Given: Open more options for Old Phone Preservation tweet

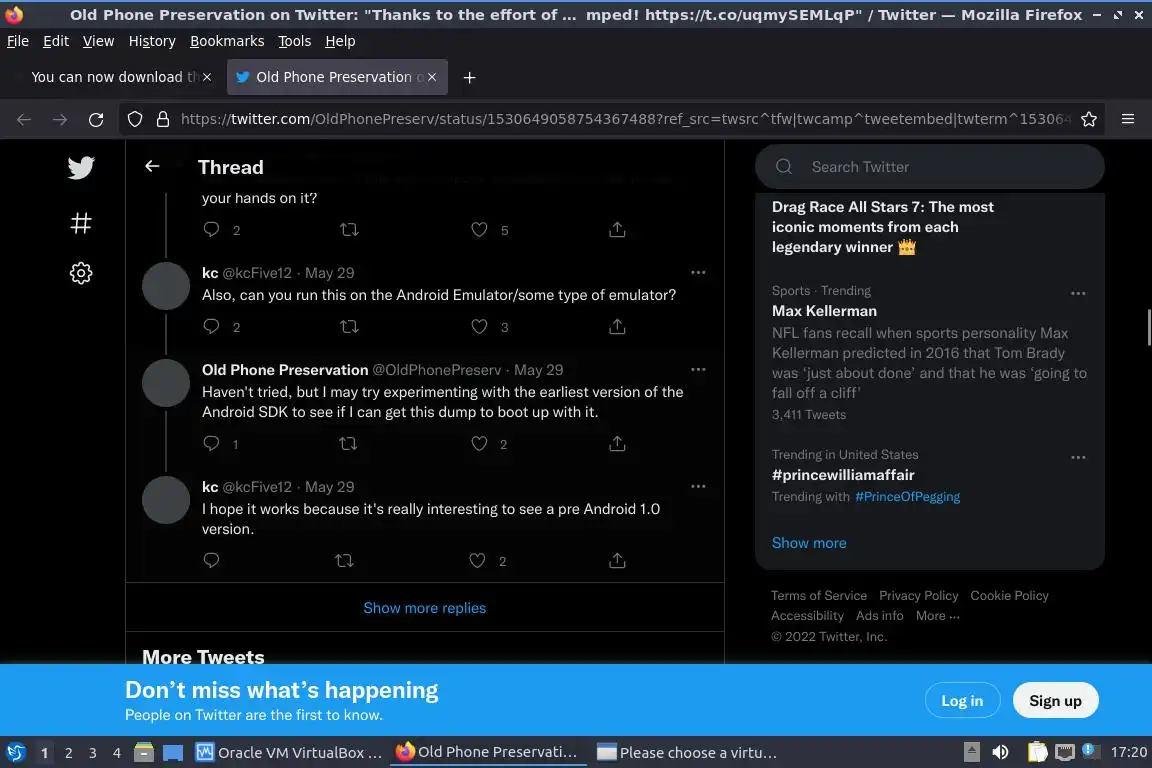Looking at the screenshot, I should pos(698,370).
